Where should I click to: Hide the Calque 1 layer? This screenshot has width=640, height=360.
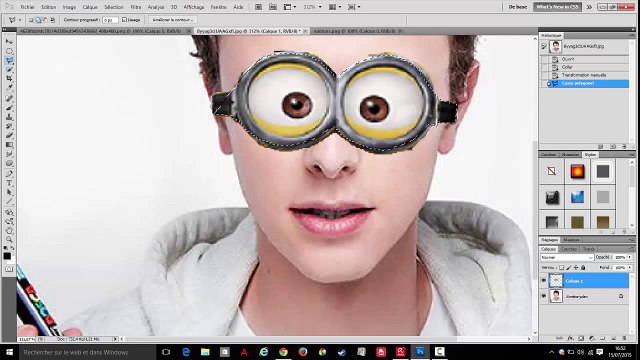[544, 281]
